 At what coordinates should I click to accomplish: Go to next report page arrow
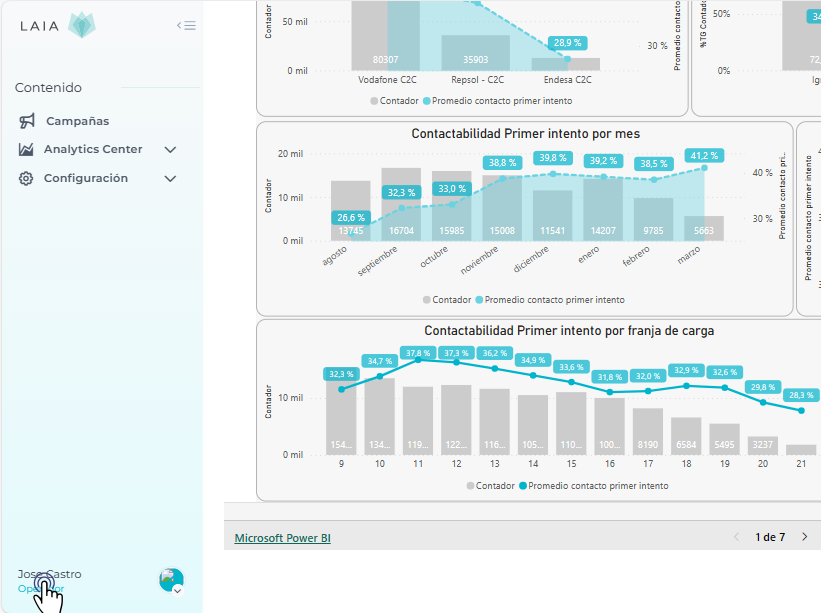(805, 537)
